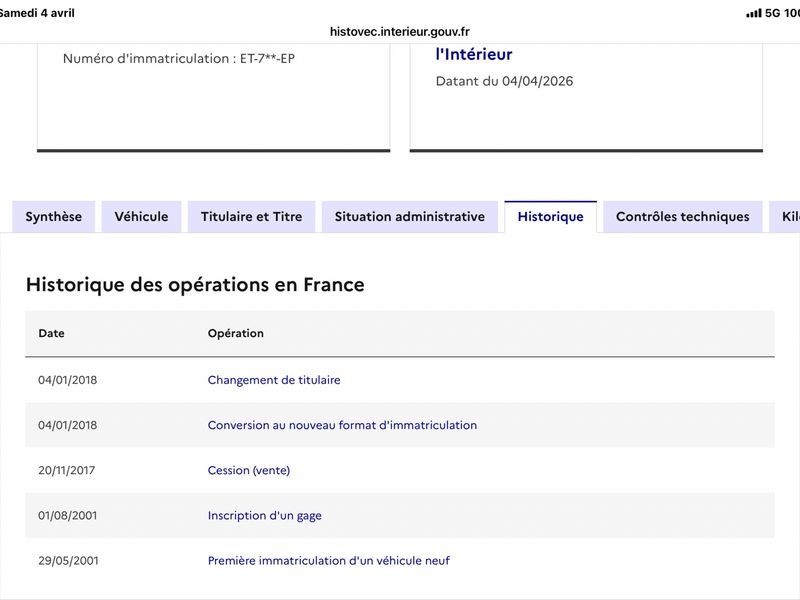Tap the histovec.interieur.gouv.fr address bar
This screenshot has width=800, height=600.
(400, 31)
